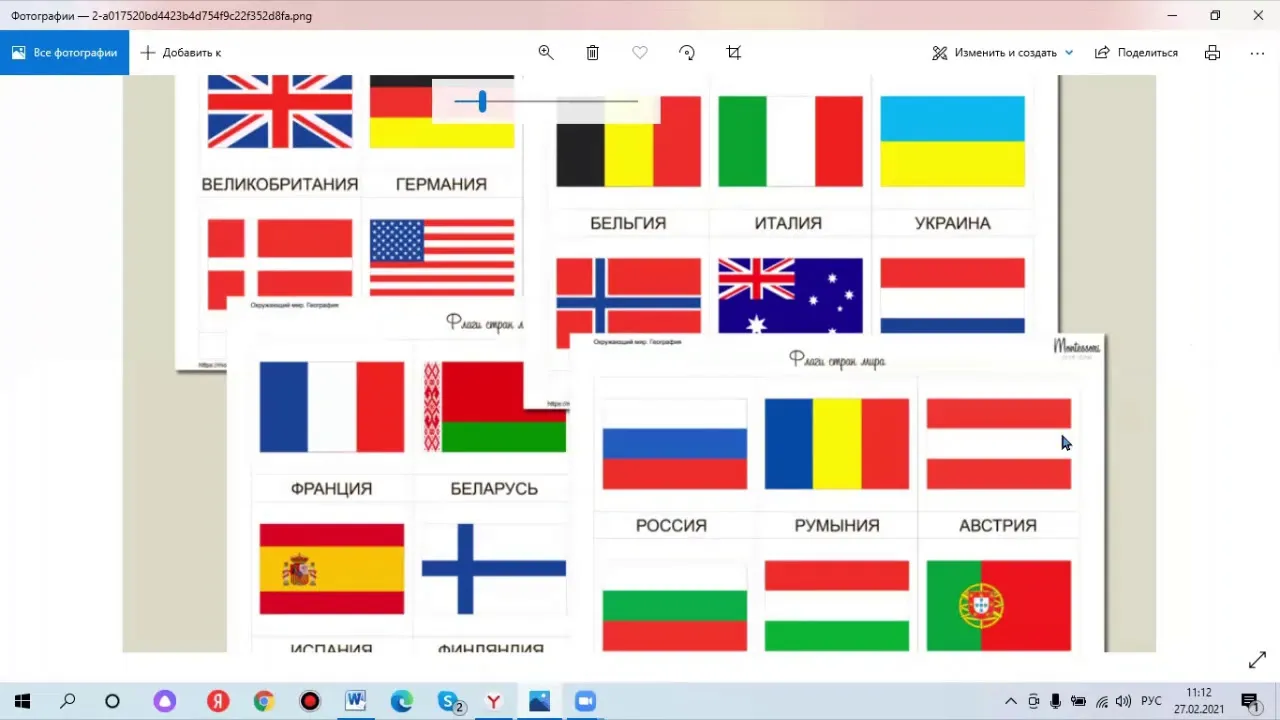Open the zoom magnifier tool
Image resolution: width=1280 pixels, height=720 pixels.
(546, 53)
